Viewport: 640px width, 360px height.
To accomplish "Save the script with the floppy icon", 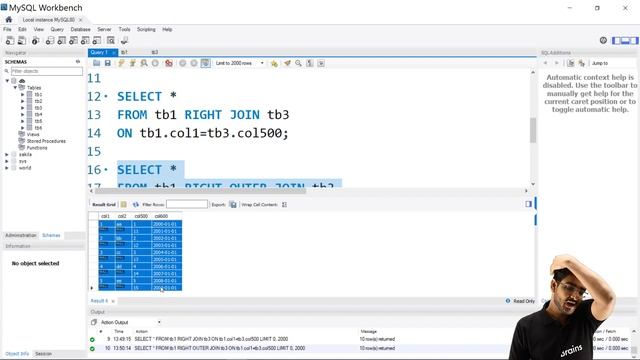I will pyautogui.click(x=107, y=63).
